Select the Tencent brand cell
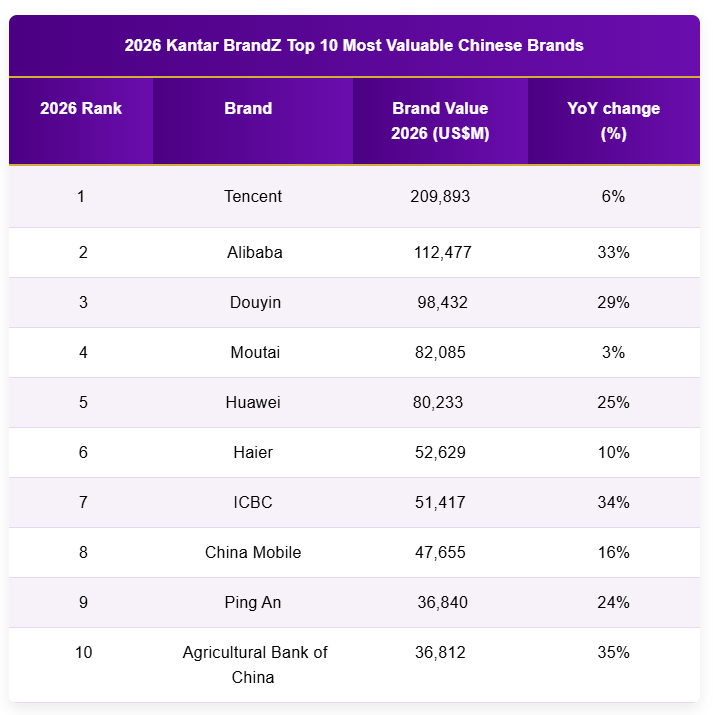 [253, 197]
